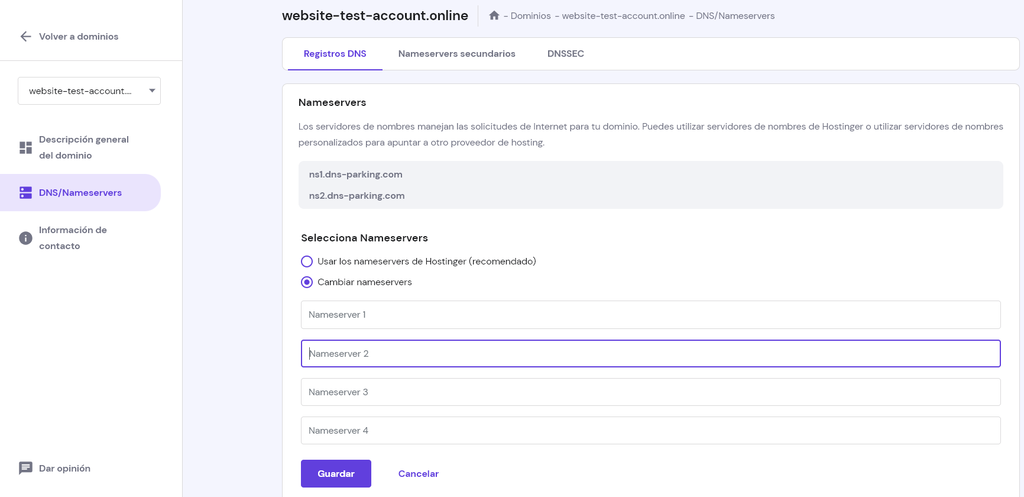Open the DNSSEC tab
The height and width of the screenshot is (497, 1024).
(x=565, y=54)
